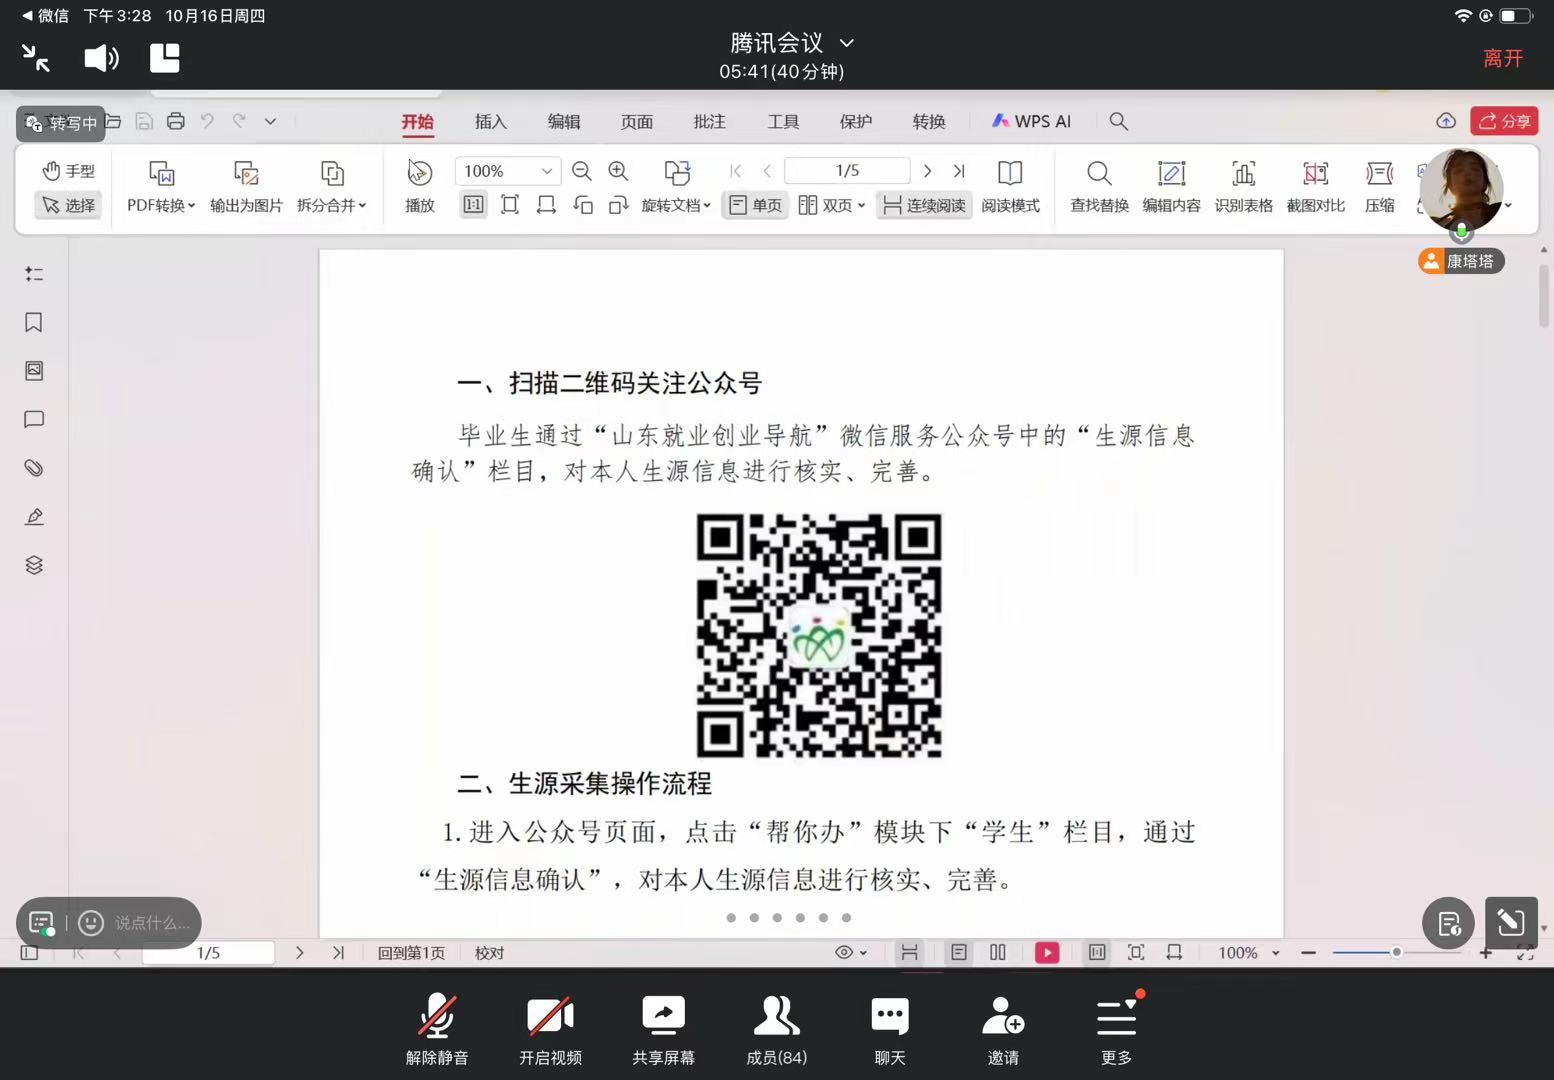Open the 保护 ribbon tab
The image size is (1554, 1080).
pos(856,121)
